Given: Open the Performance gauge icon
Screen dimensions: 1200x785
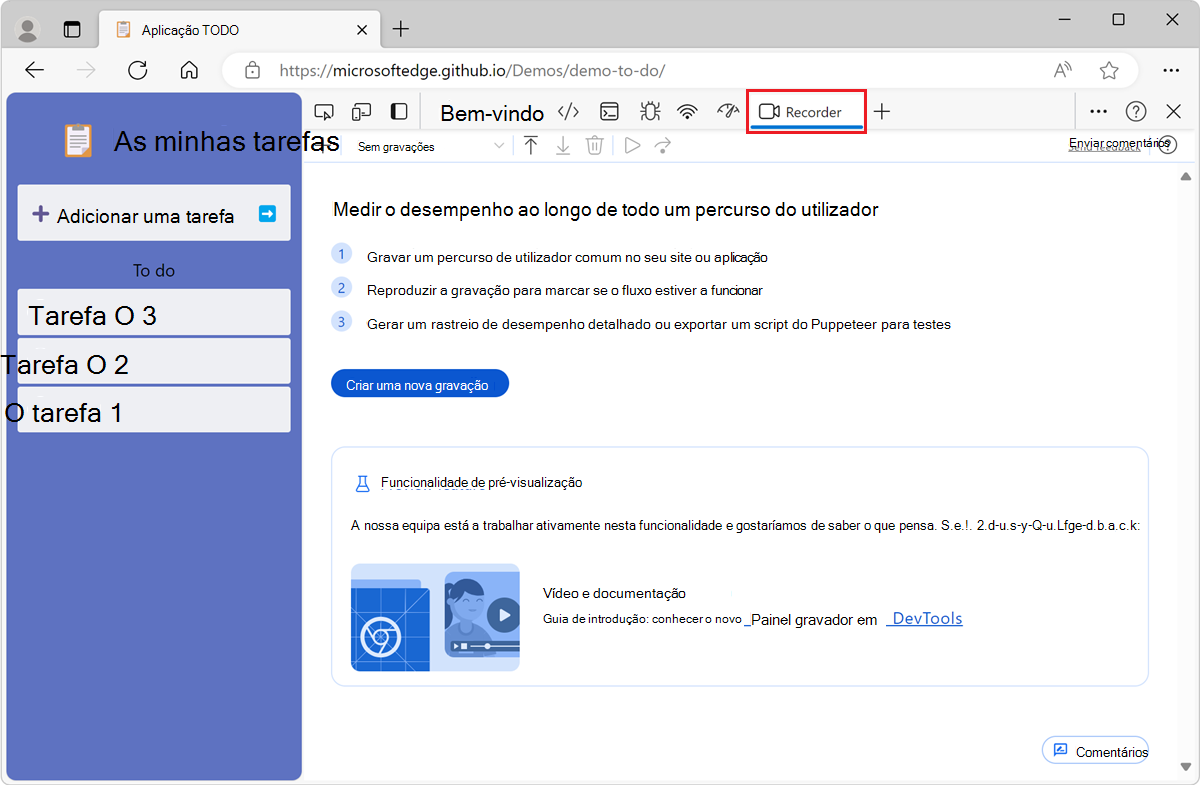Looking at the screenshot, I should pyautogui.click(x=726, y=111).
